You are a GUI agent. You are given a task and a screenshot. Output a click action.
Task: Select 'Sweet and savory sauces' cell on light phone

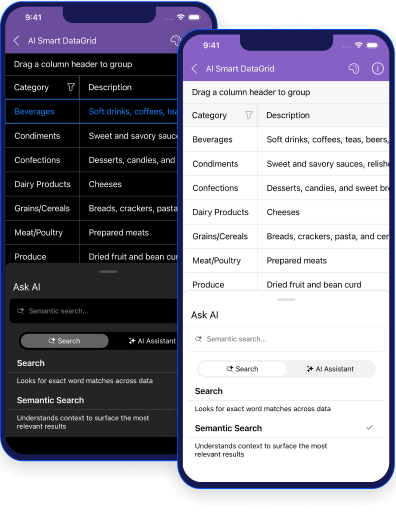click(x=323, y=164)
